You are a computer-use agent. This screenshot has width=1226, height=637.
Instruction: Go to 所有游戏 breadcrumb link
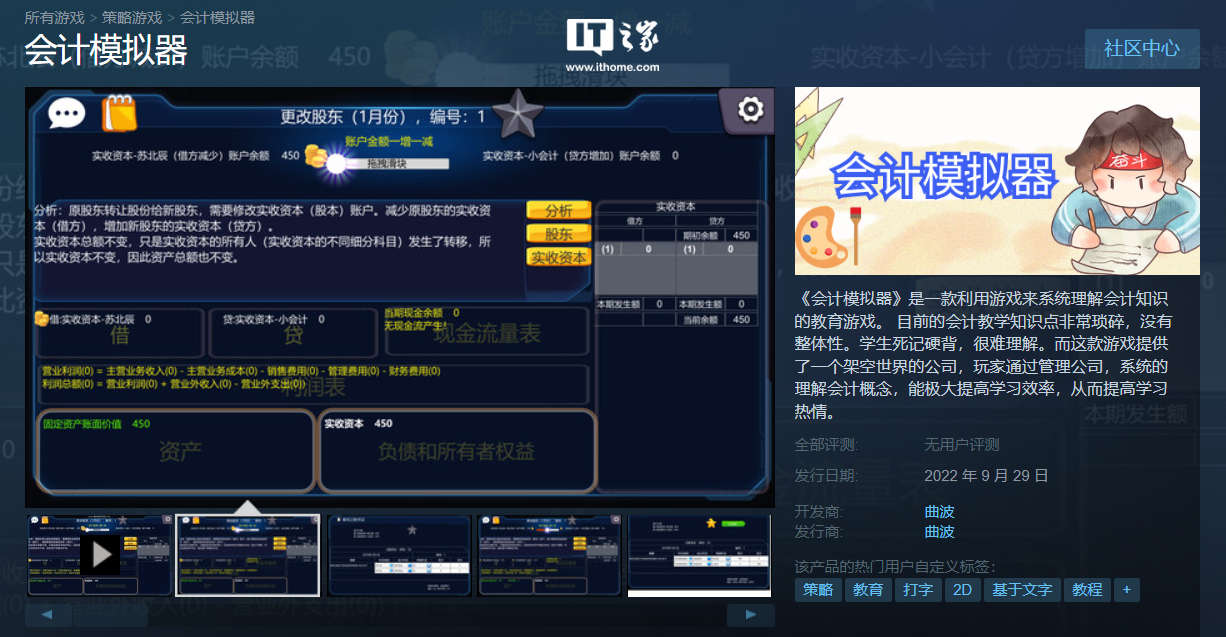tap(54, 18)
